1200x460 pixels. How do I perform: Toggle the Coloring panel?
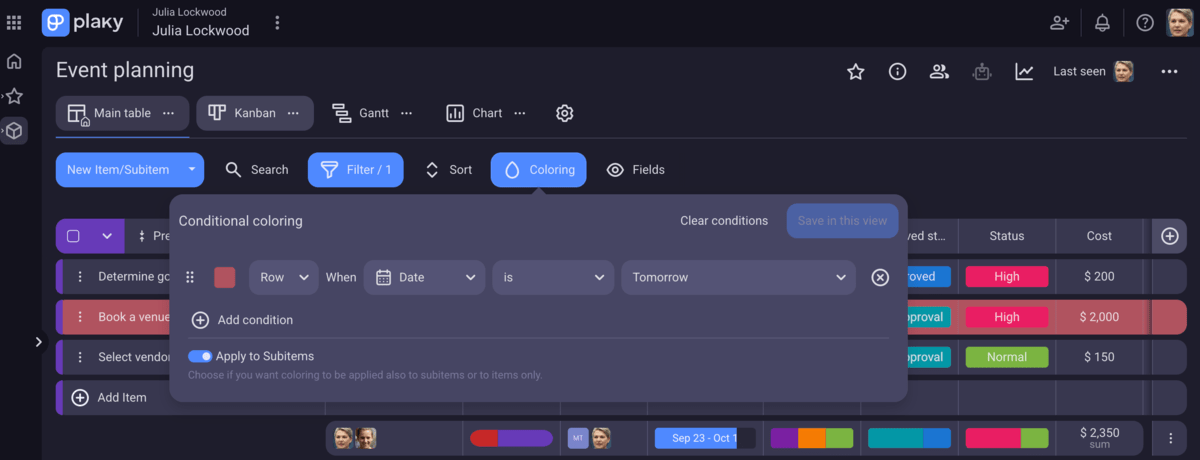pos(538,170)
